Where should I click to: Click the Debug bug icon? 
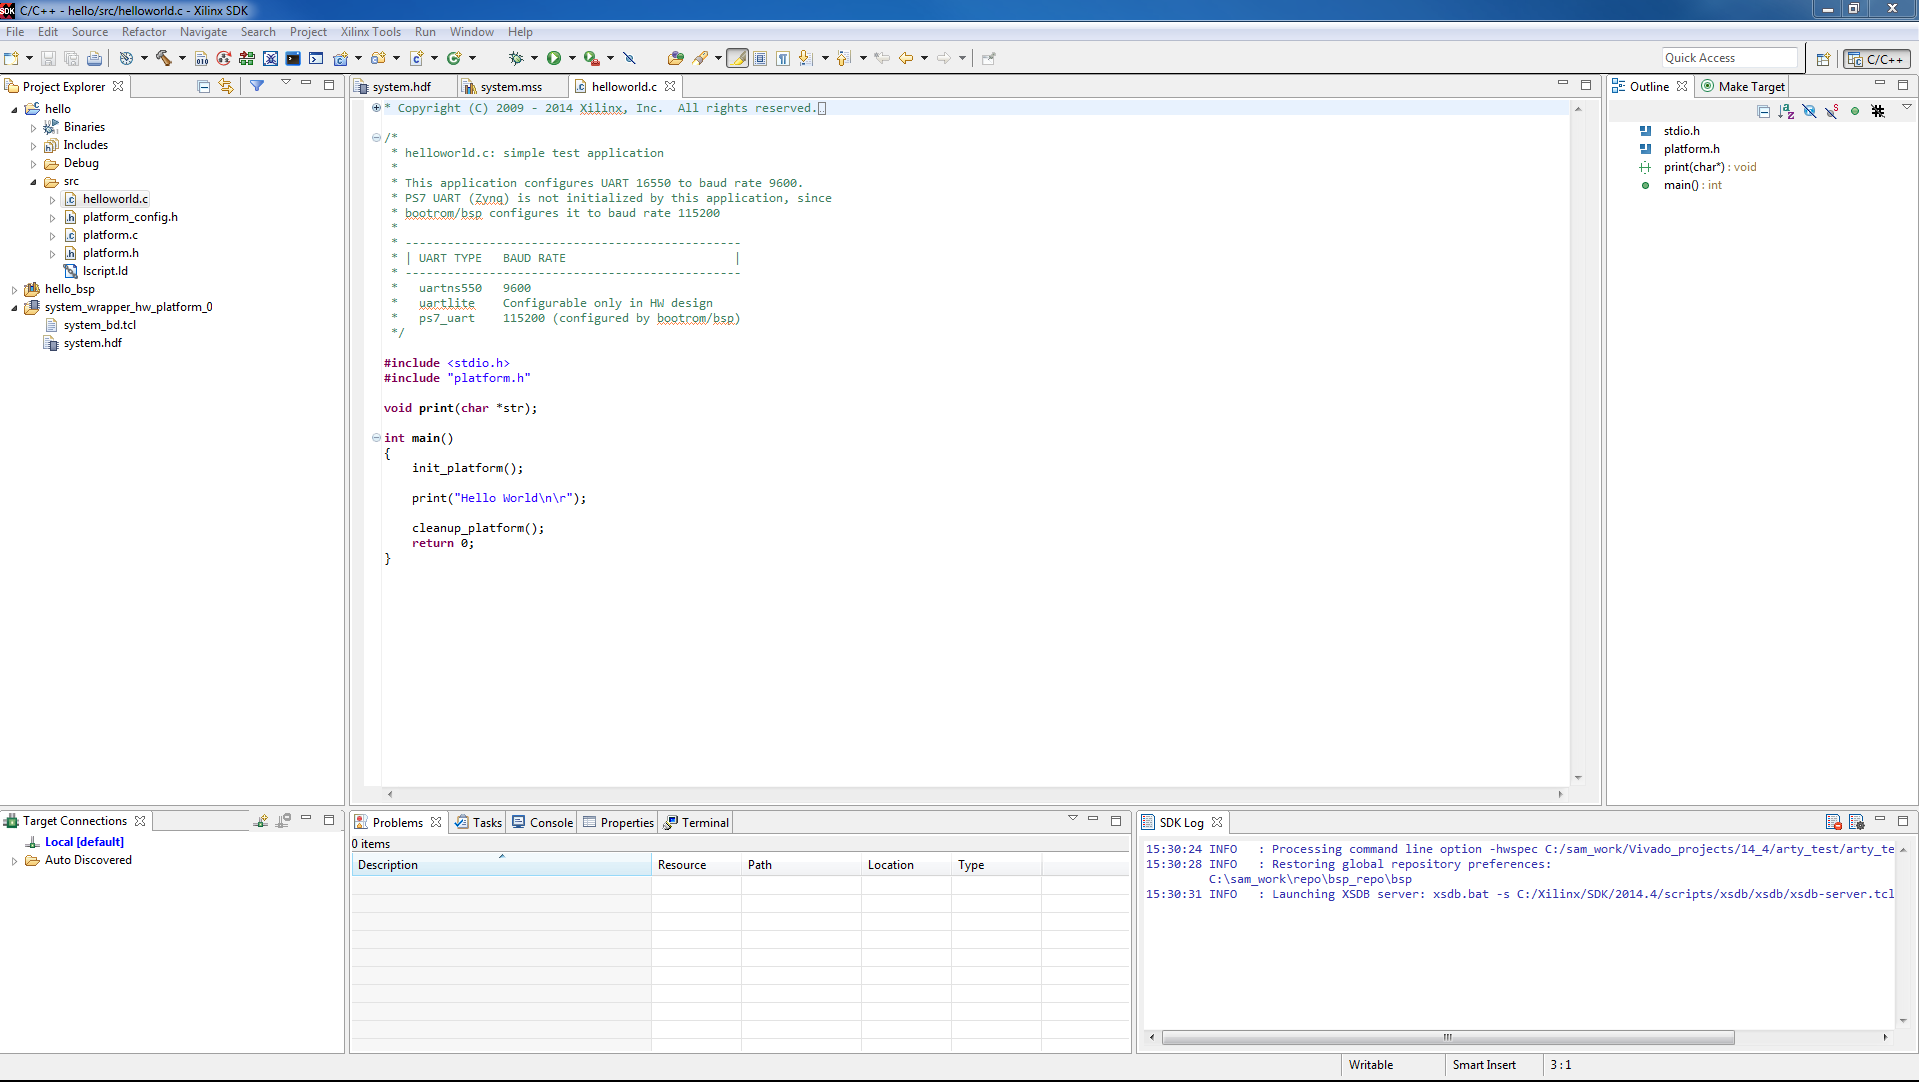click(x=516, y=58)
